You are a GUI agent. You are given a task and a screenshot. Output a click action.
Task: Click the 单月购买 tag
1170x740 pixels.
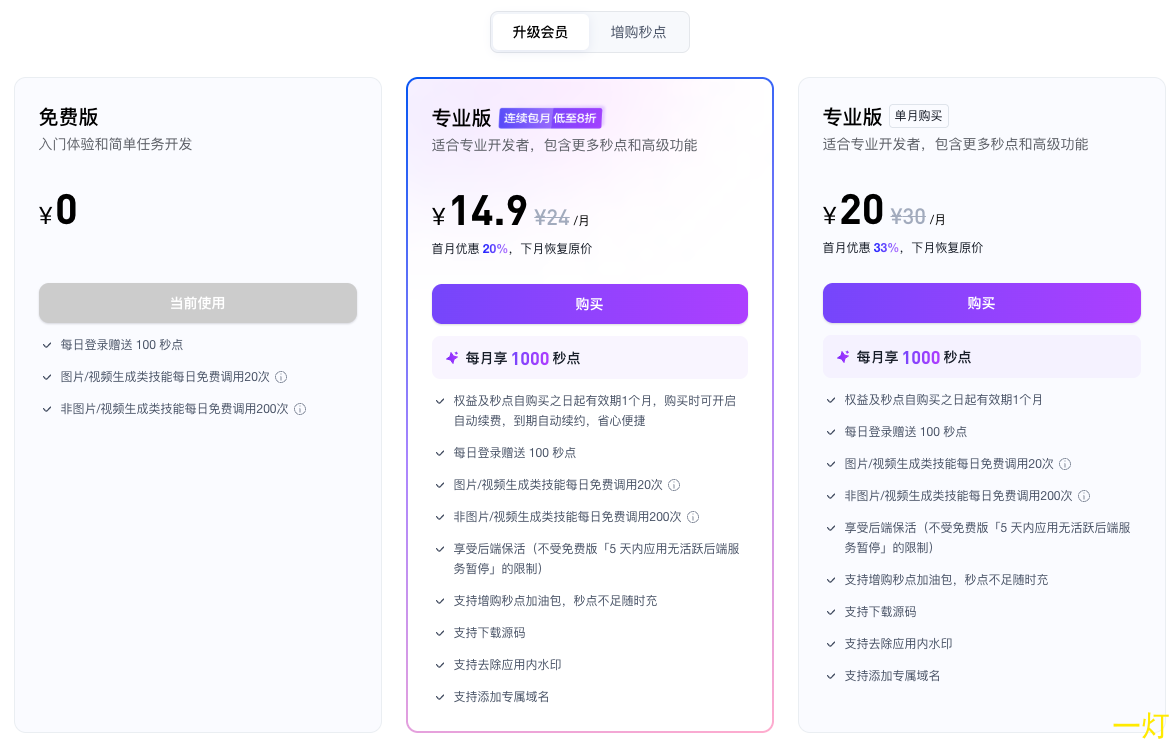[x=919, y=116]
